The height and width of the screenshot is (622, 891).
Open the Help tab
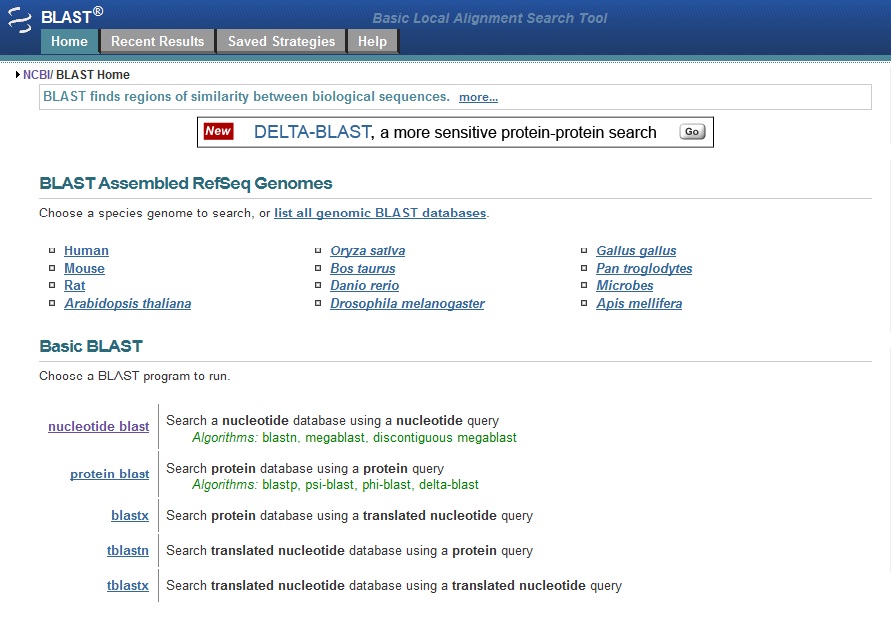[372, 41]
